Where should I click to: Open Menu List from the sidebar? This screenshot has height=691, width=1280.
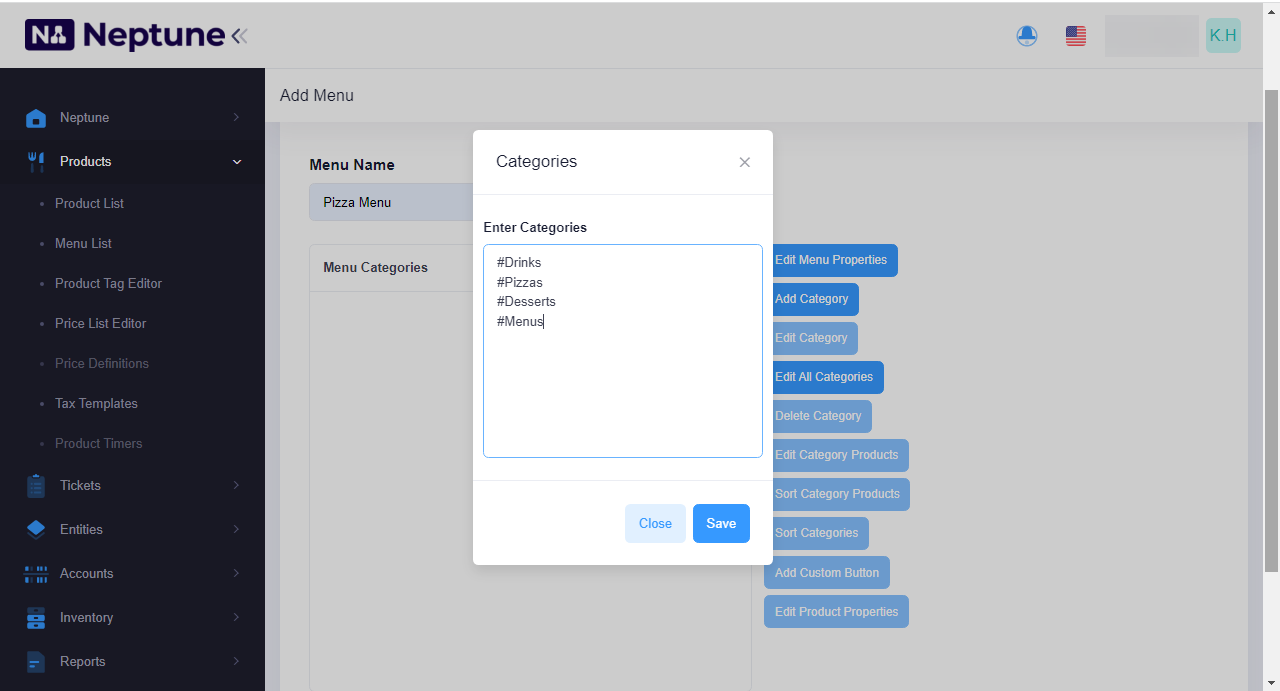tap(83, 243)
